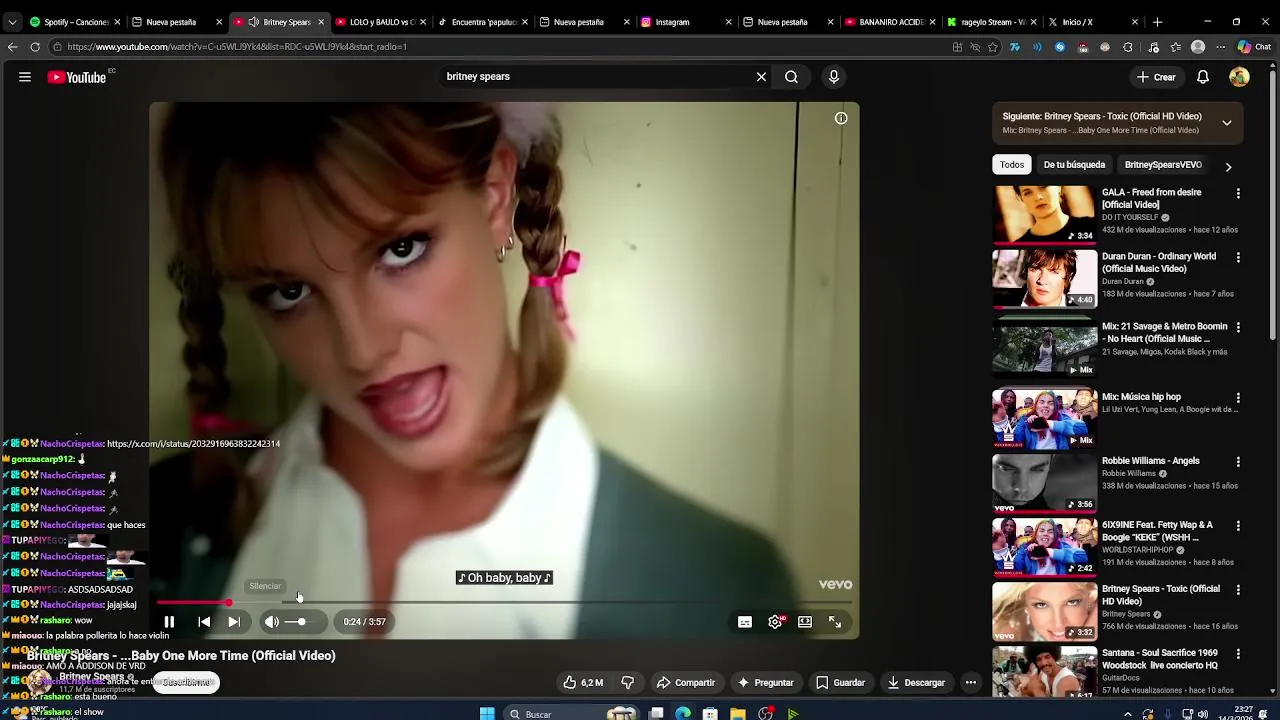This screenshot has width=1280, height=720.
Task: Add page to favorites with star icon
Action: click(993, 47)
